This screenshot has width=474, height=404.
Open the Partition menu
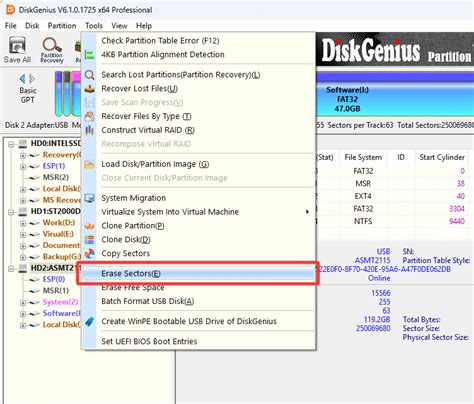(62, 26)
